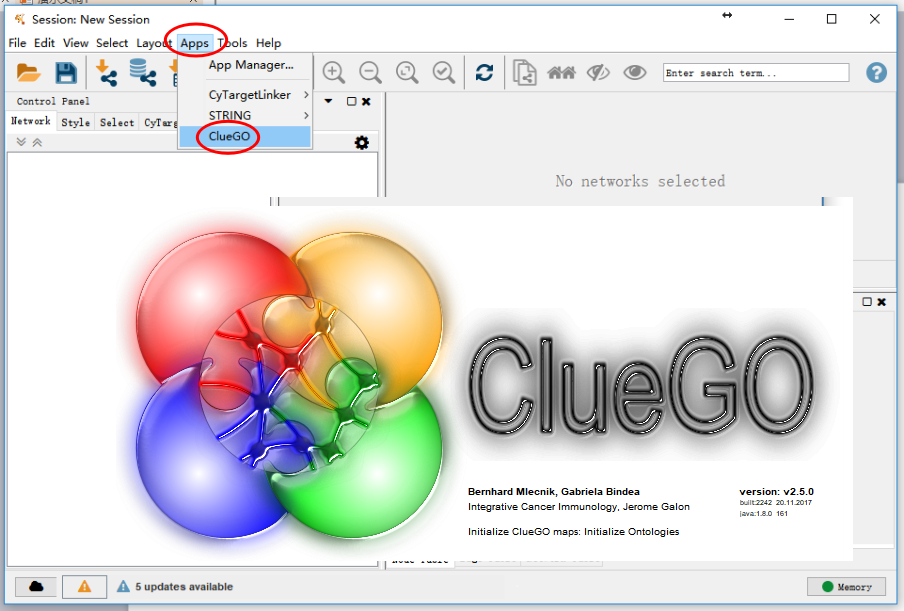
Task: Open the View menu
Action: [x=76, y=43]
